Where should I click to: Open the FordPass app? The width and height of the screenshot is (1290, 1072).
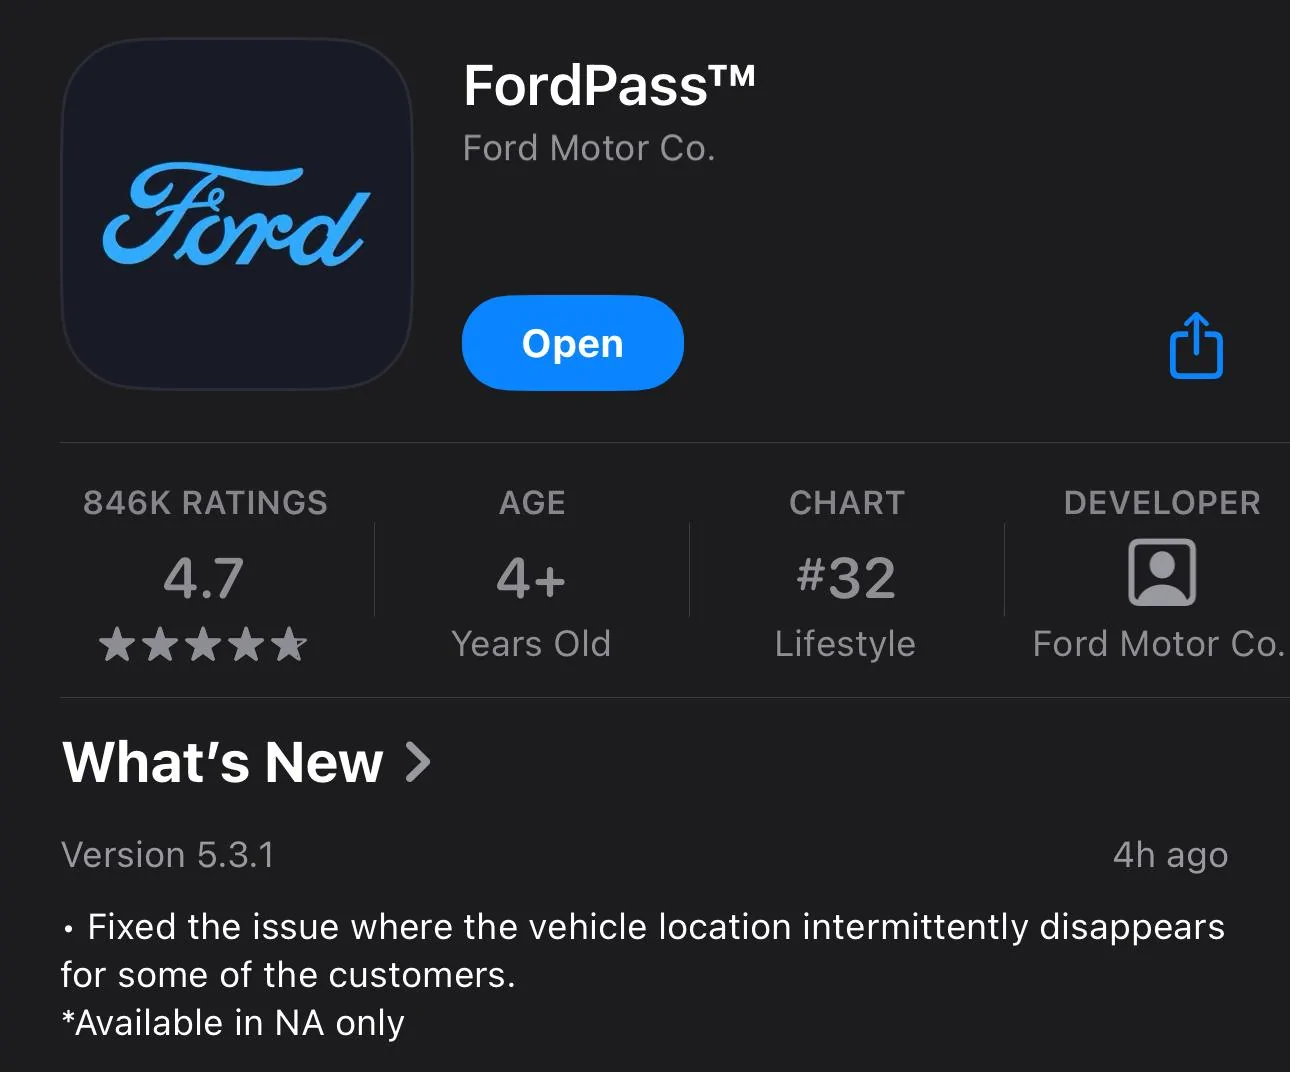point(572,343)
